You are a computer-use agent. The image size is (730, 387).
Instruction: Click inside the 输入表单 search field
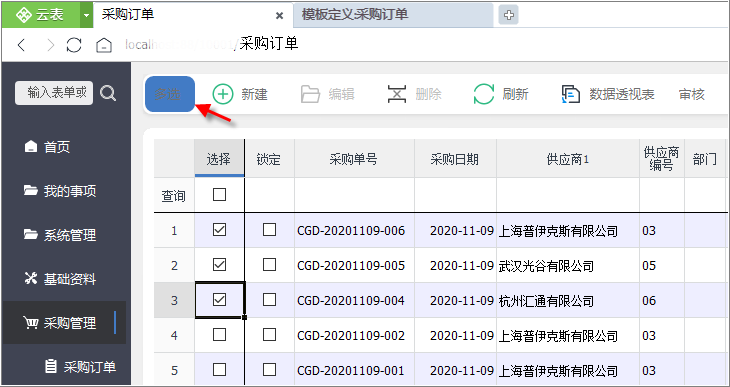tap(54, 93)
